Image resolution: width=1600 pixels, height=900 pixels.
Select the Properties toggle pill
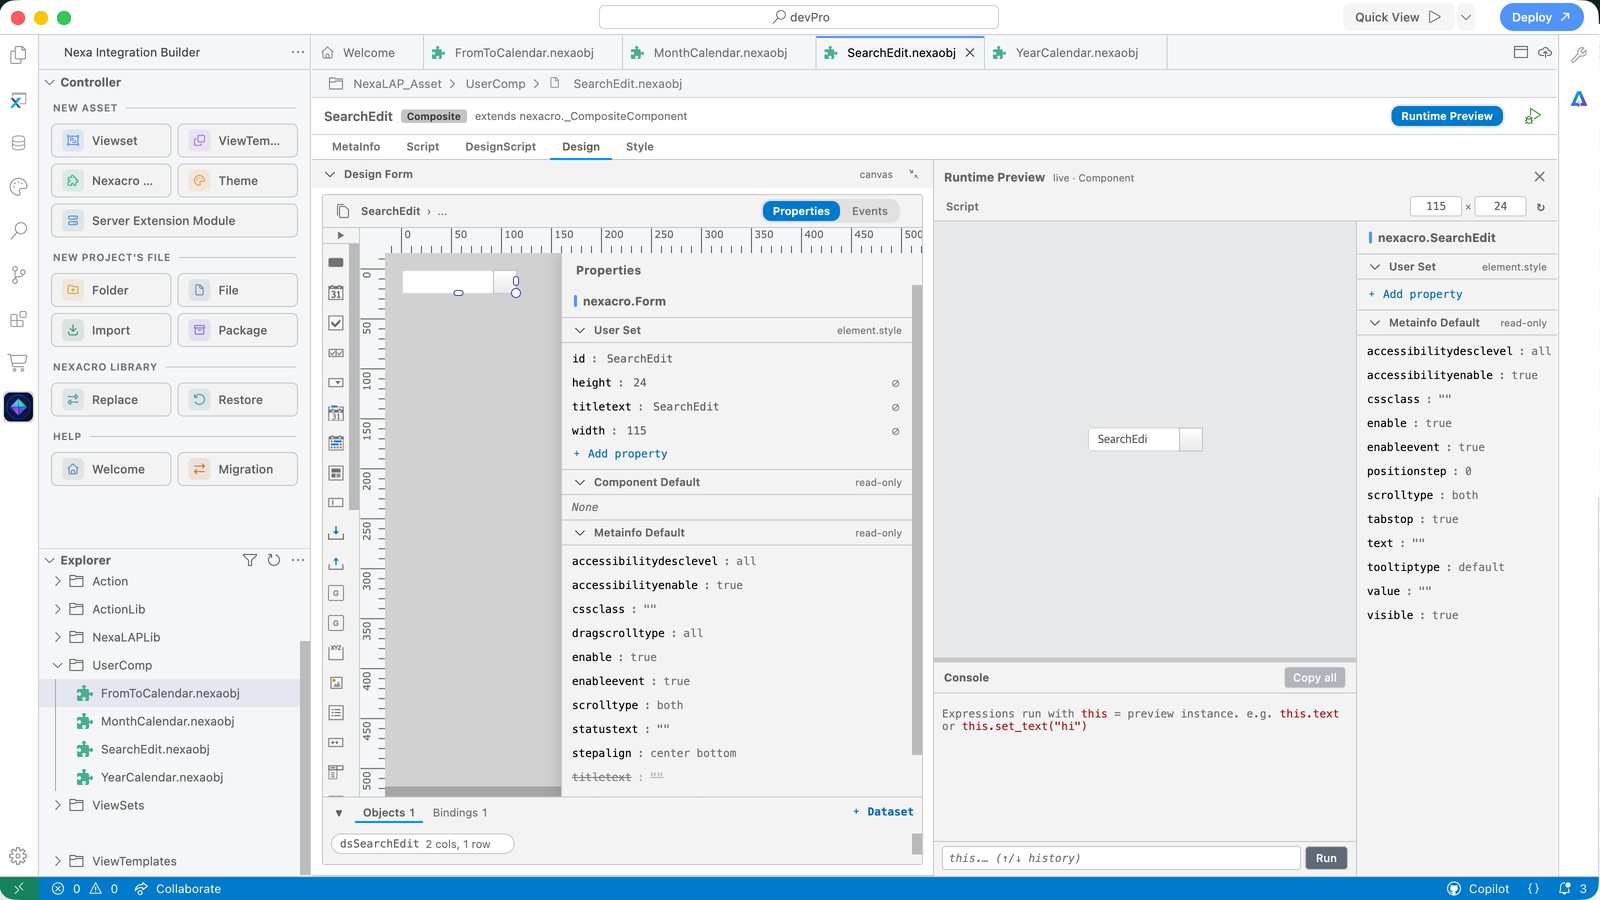tap(801, 211)
